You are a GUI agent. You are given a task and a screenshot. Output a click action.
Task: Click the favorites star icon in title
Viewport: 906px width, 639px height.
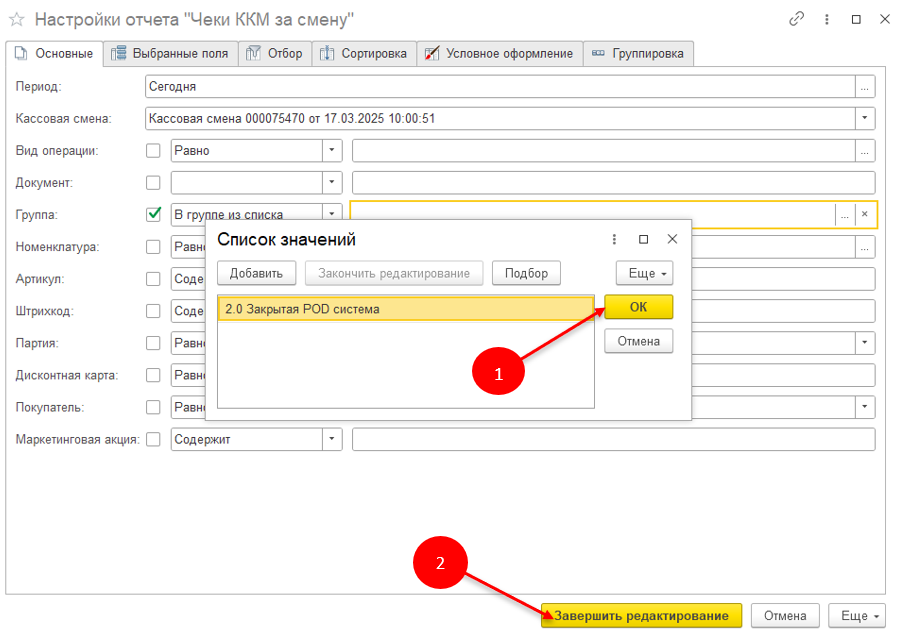[x=17, y=20]
